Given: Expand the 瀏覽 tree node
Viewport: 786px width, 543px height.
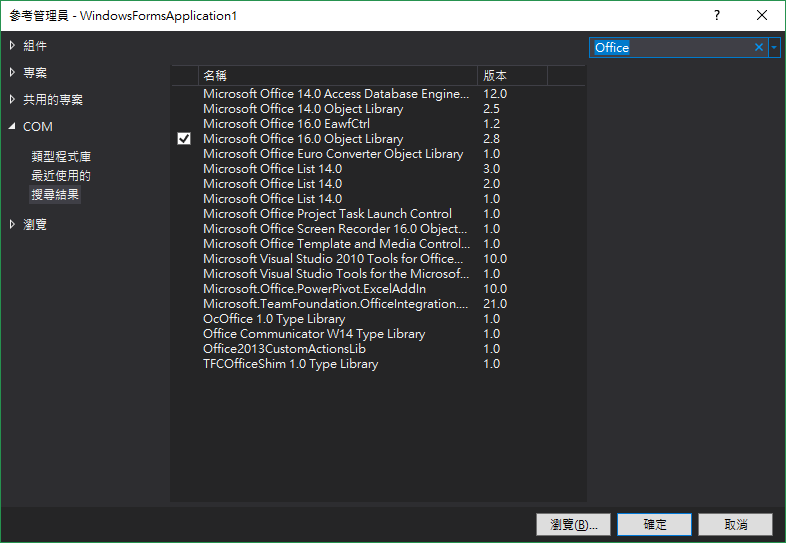Looking at the screenshot, I should pos(12,225).
